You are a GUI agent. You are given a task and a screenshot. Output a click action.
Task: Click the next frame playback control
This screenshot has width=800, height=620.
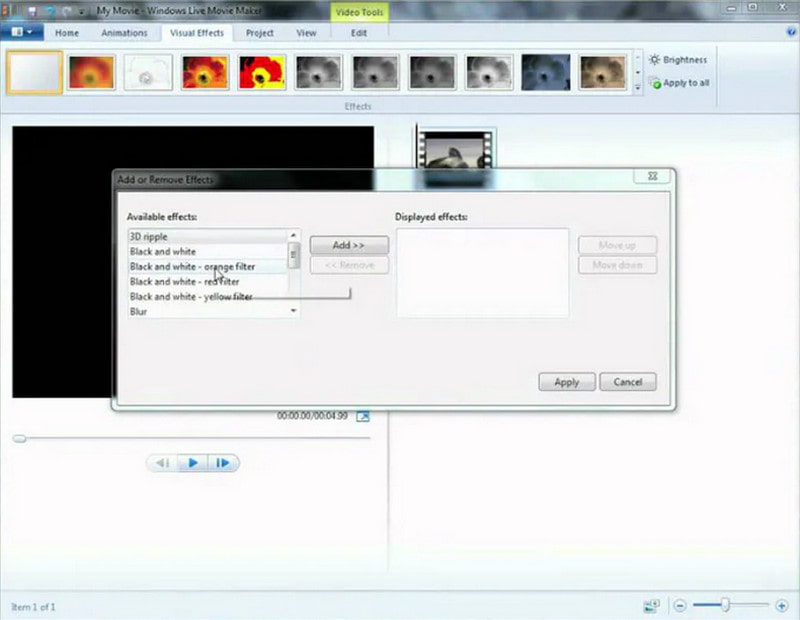coord(221,463)
